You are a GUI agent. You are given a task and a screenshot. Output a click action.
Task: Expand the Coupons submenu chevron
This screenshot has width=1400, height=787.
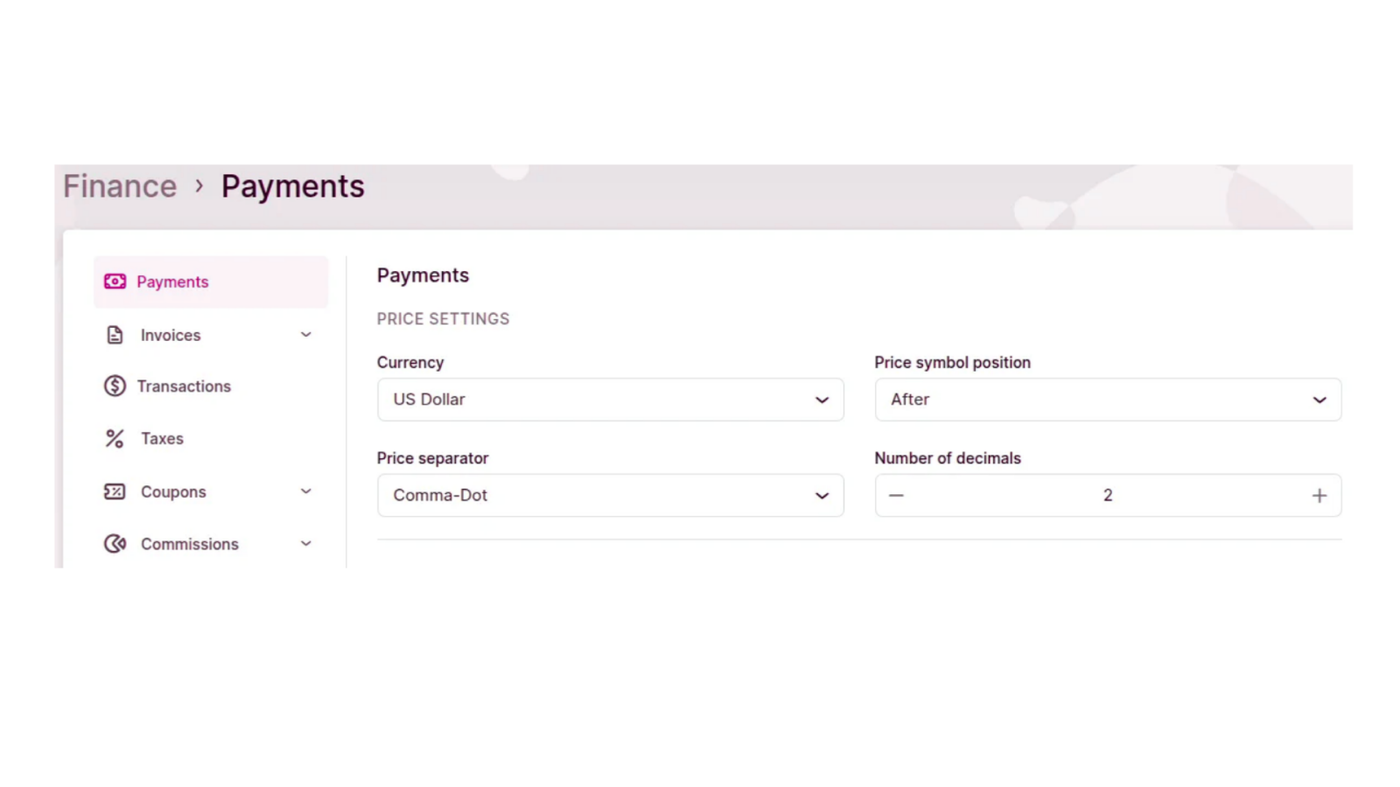[306, 492]
